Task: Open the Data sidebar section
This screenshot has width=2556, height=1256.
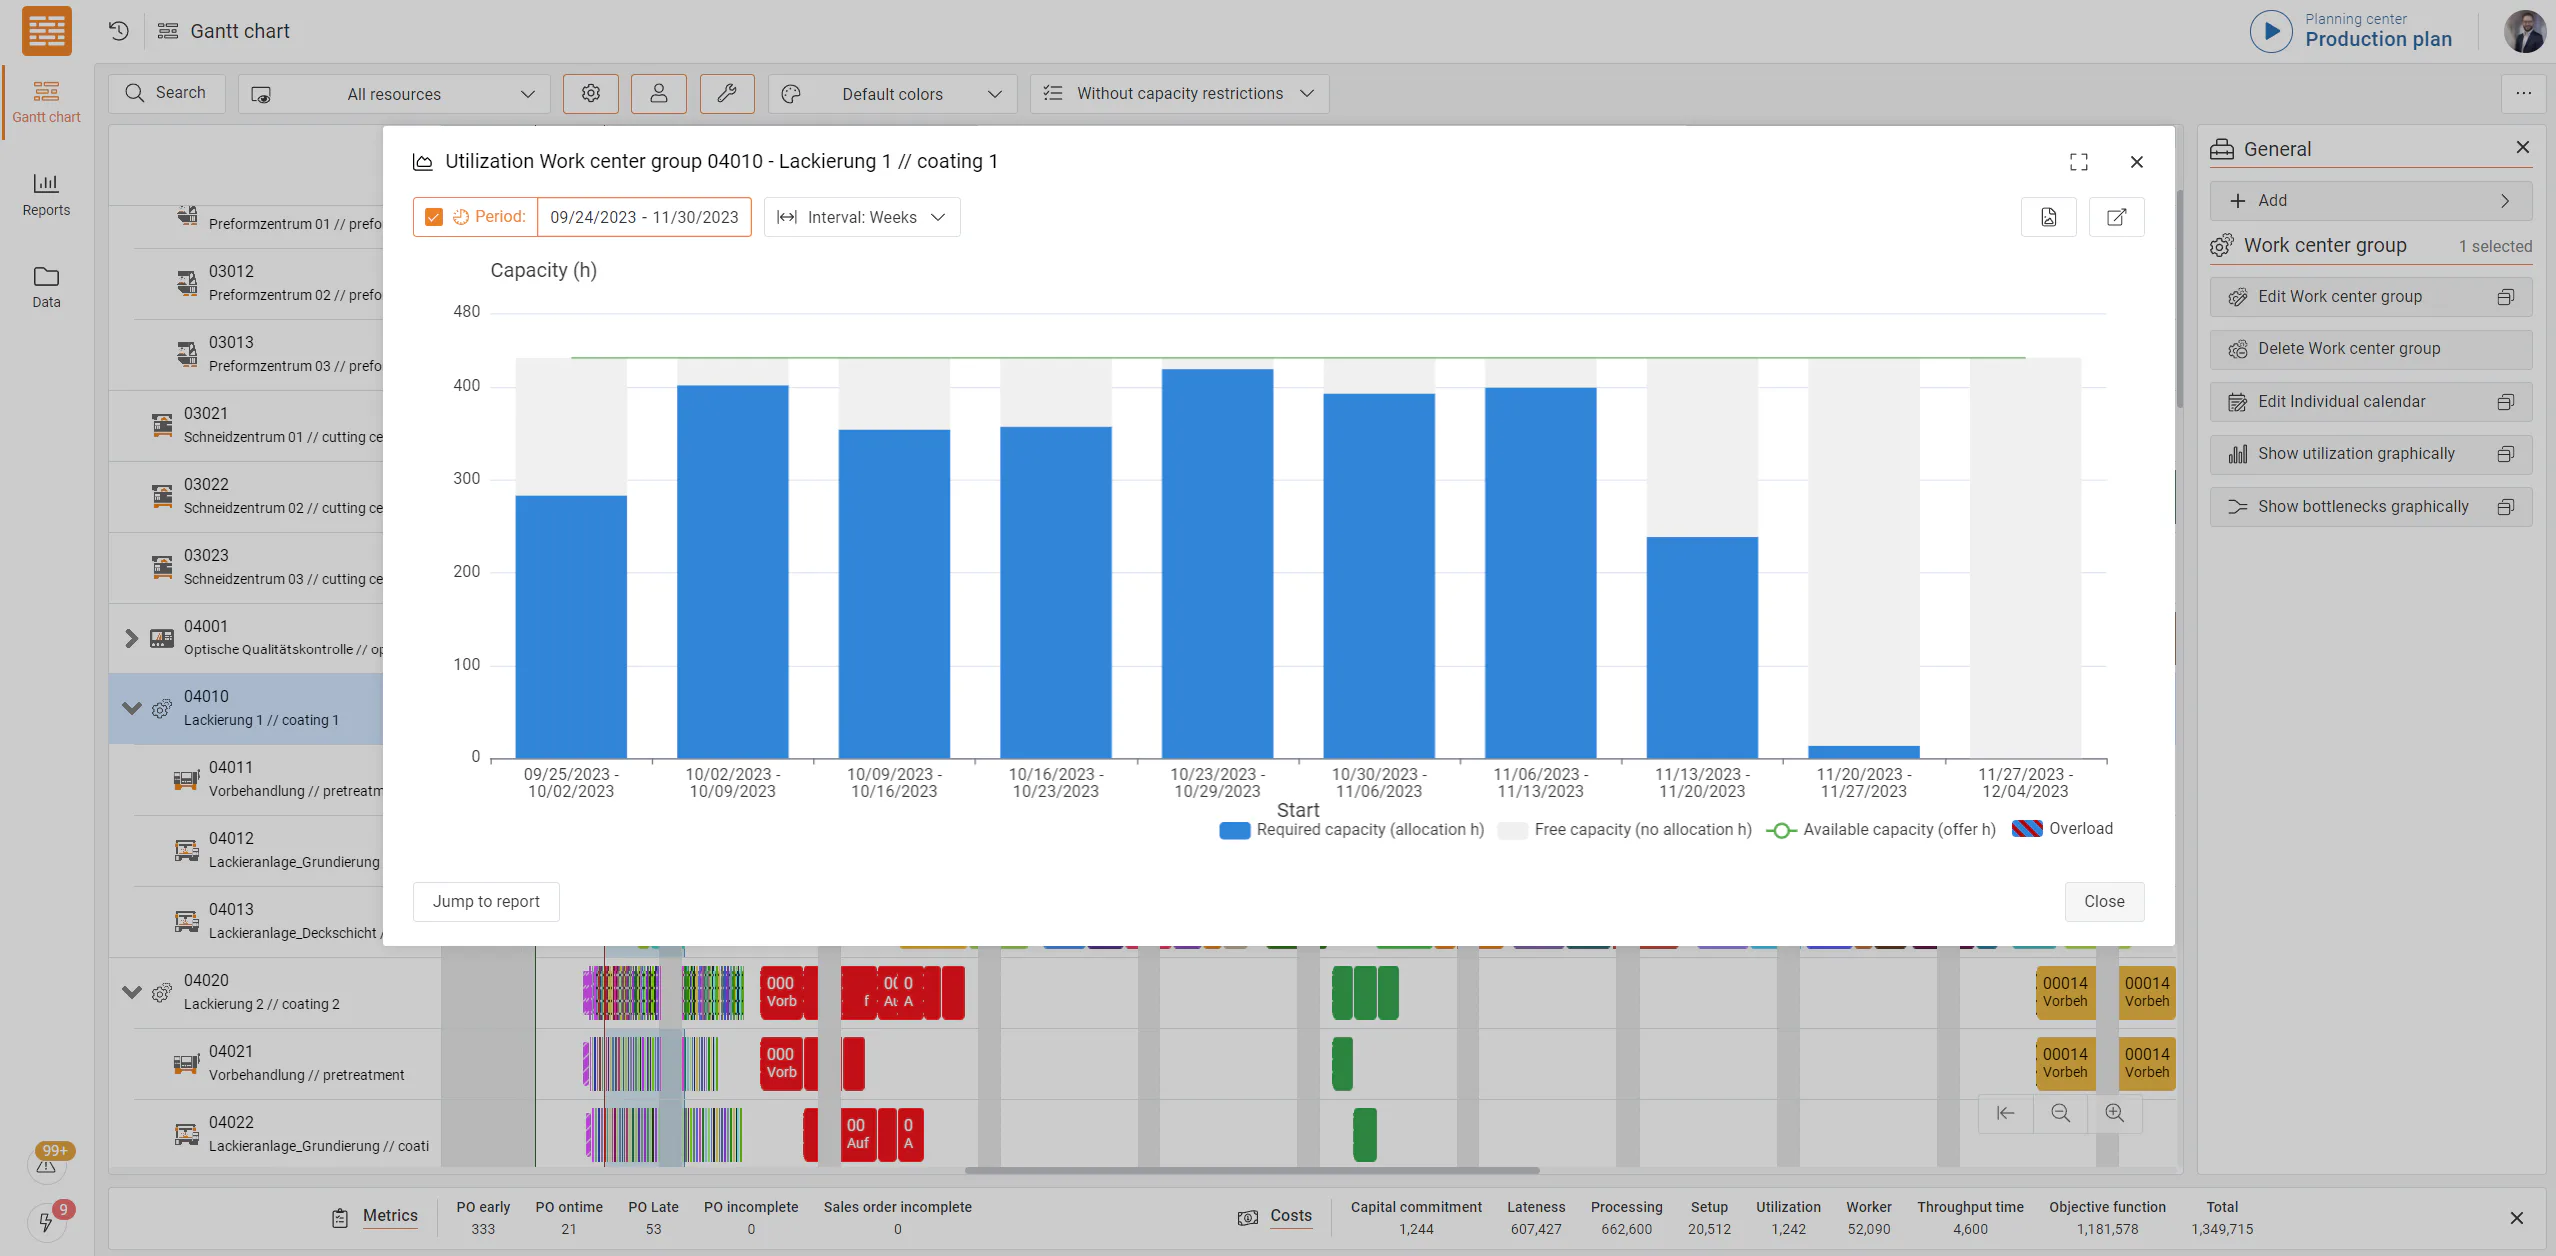Action: [x=46, y=286]
